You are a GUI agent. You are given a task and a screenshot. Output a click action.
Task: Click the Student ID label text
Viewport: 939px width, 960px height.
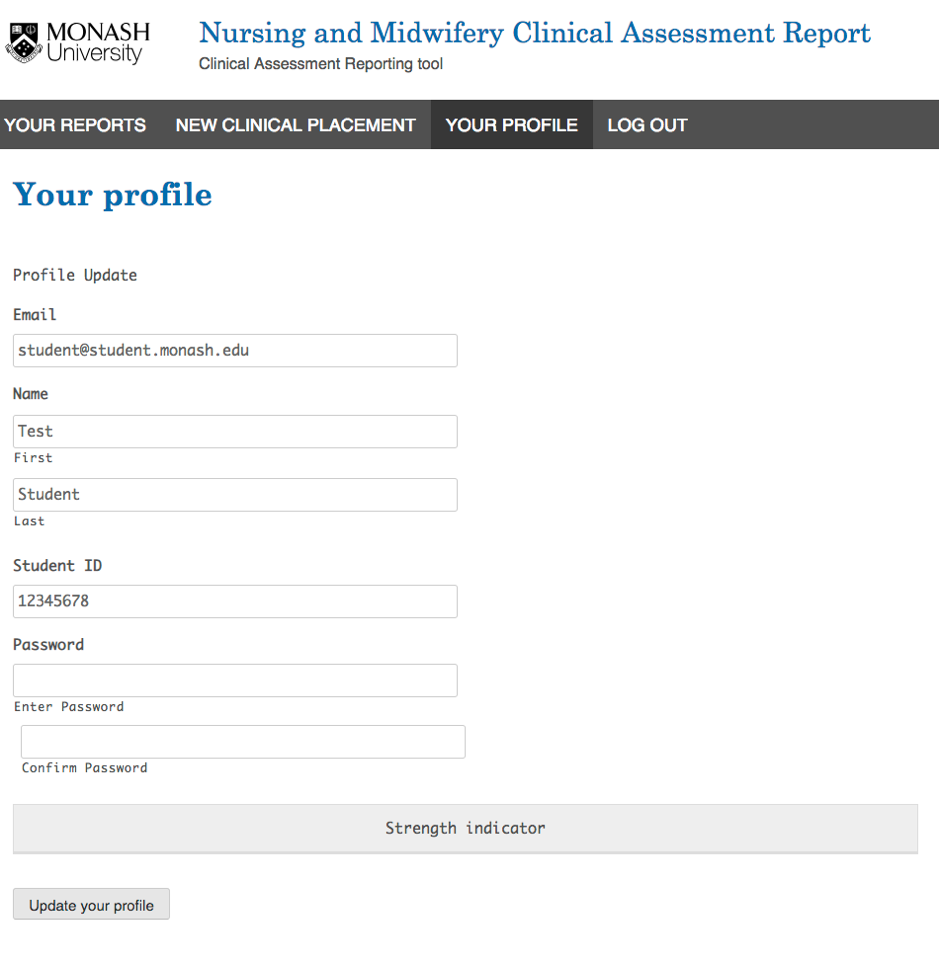click(57, 565)
